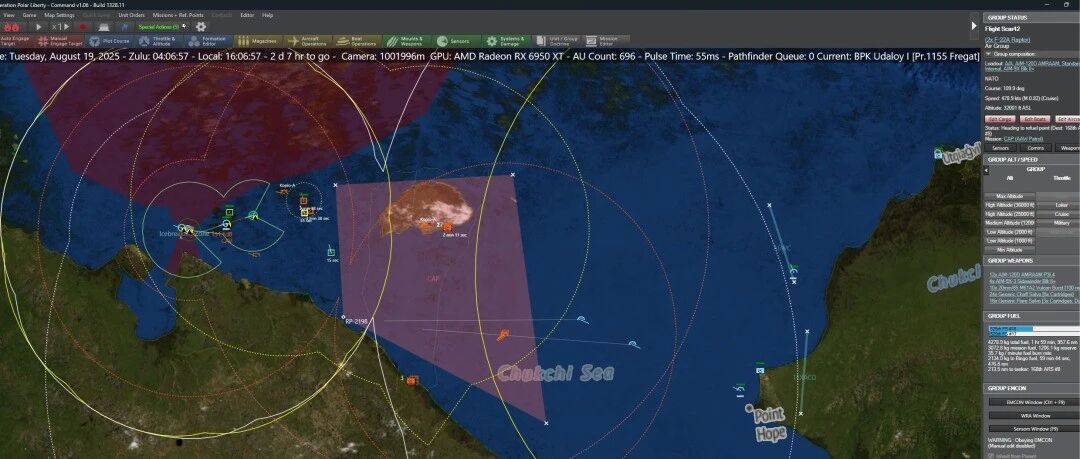Open the Editor menu
This screenshot has width=1080, height=459.
247,14
